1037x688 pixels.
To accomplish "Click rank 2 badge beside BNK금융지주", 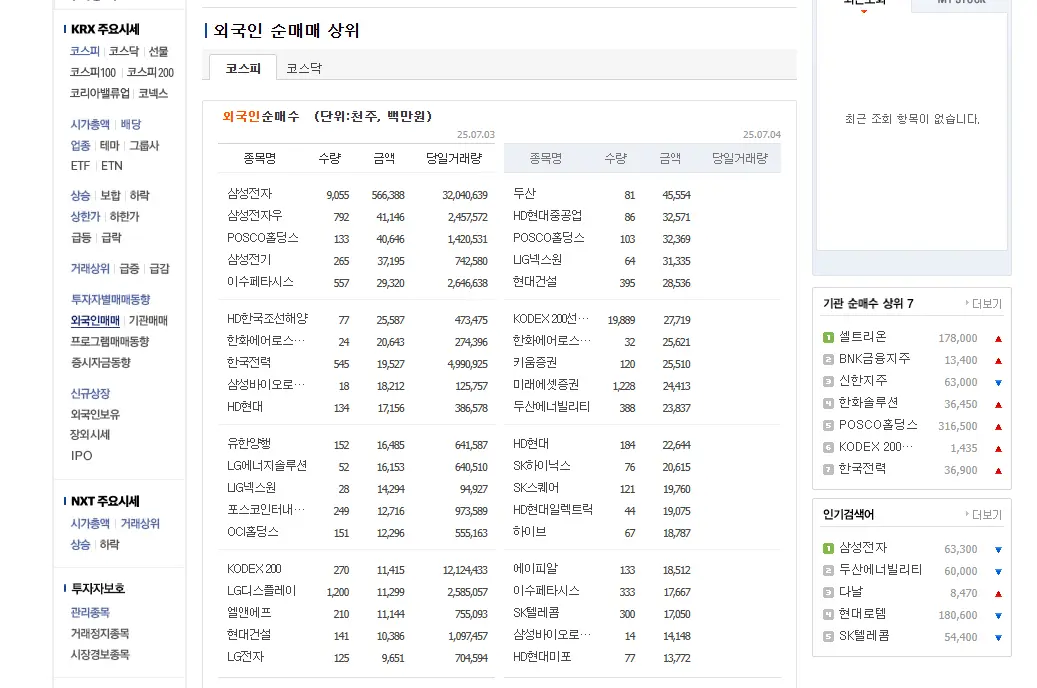I will [x=828, y=360].
